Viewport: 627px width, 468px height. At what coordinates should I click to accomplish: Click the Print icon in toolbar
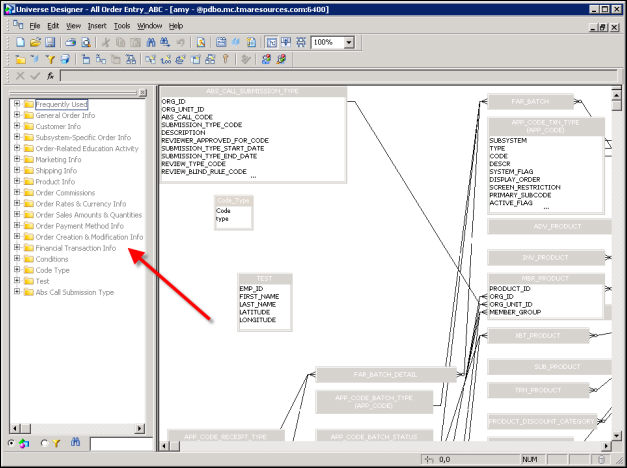click(70, 43)
